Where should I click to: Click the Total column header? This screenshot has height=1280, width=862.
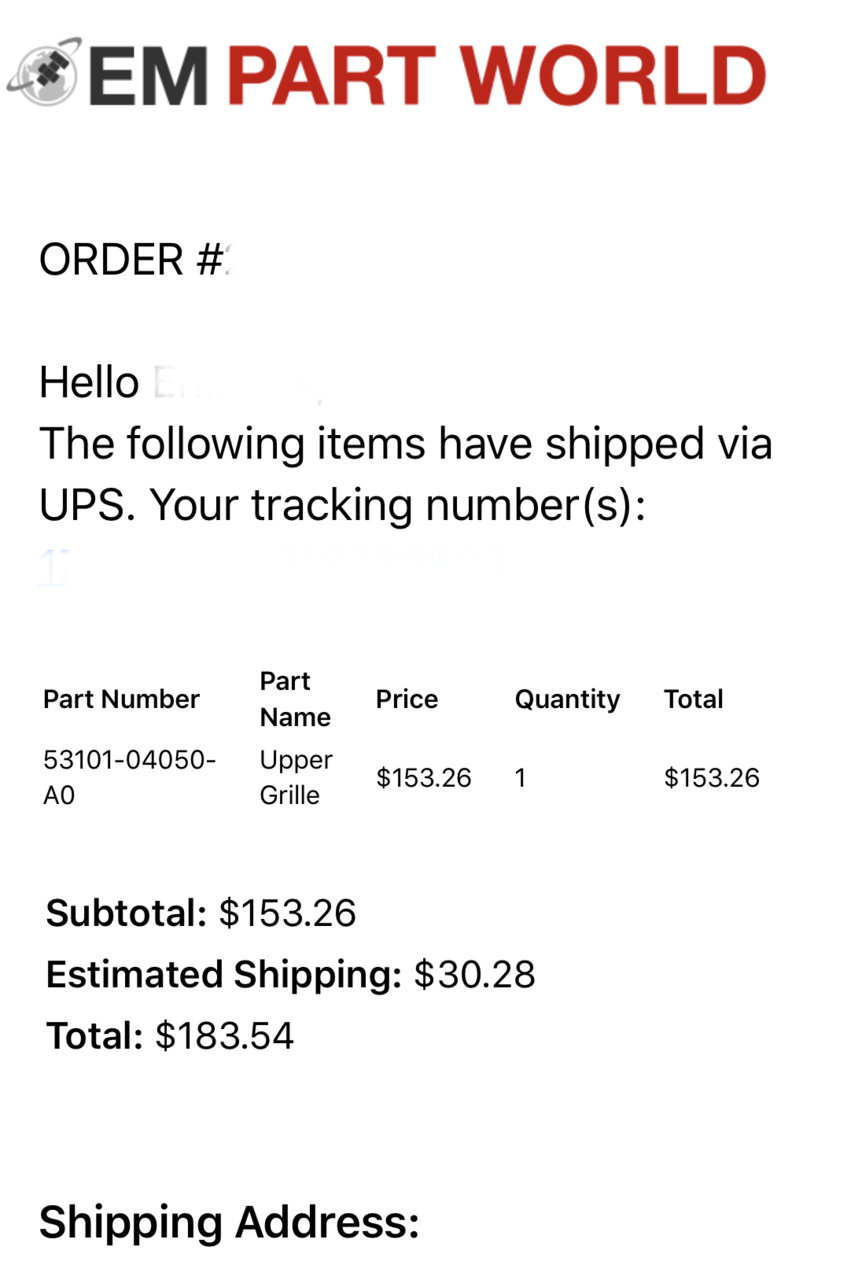point(693,699)
